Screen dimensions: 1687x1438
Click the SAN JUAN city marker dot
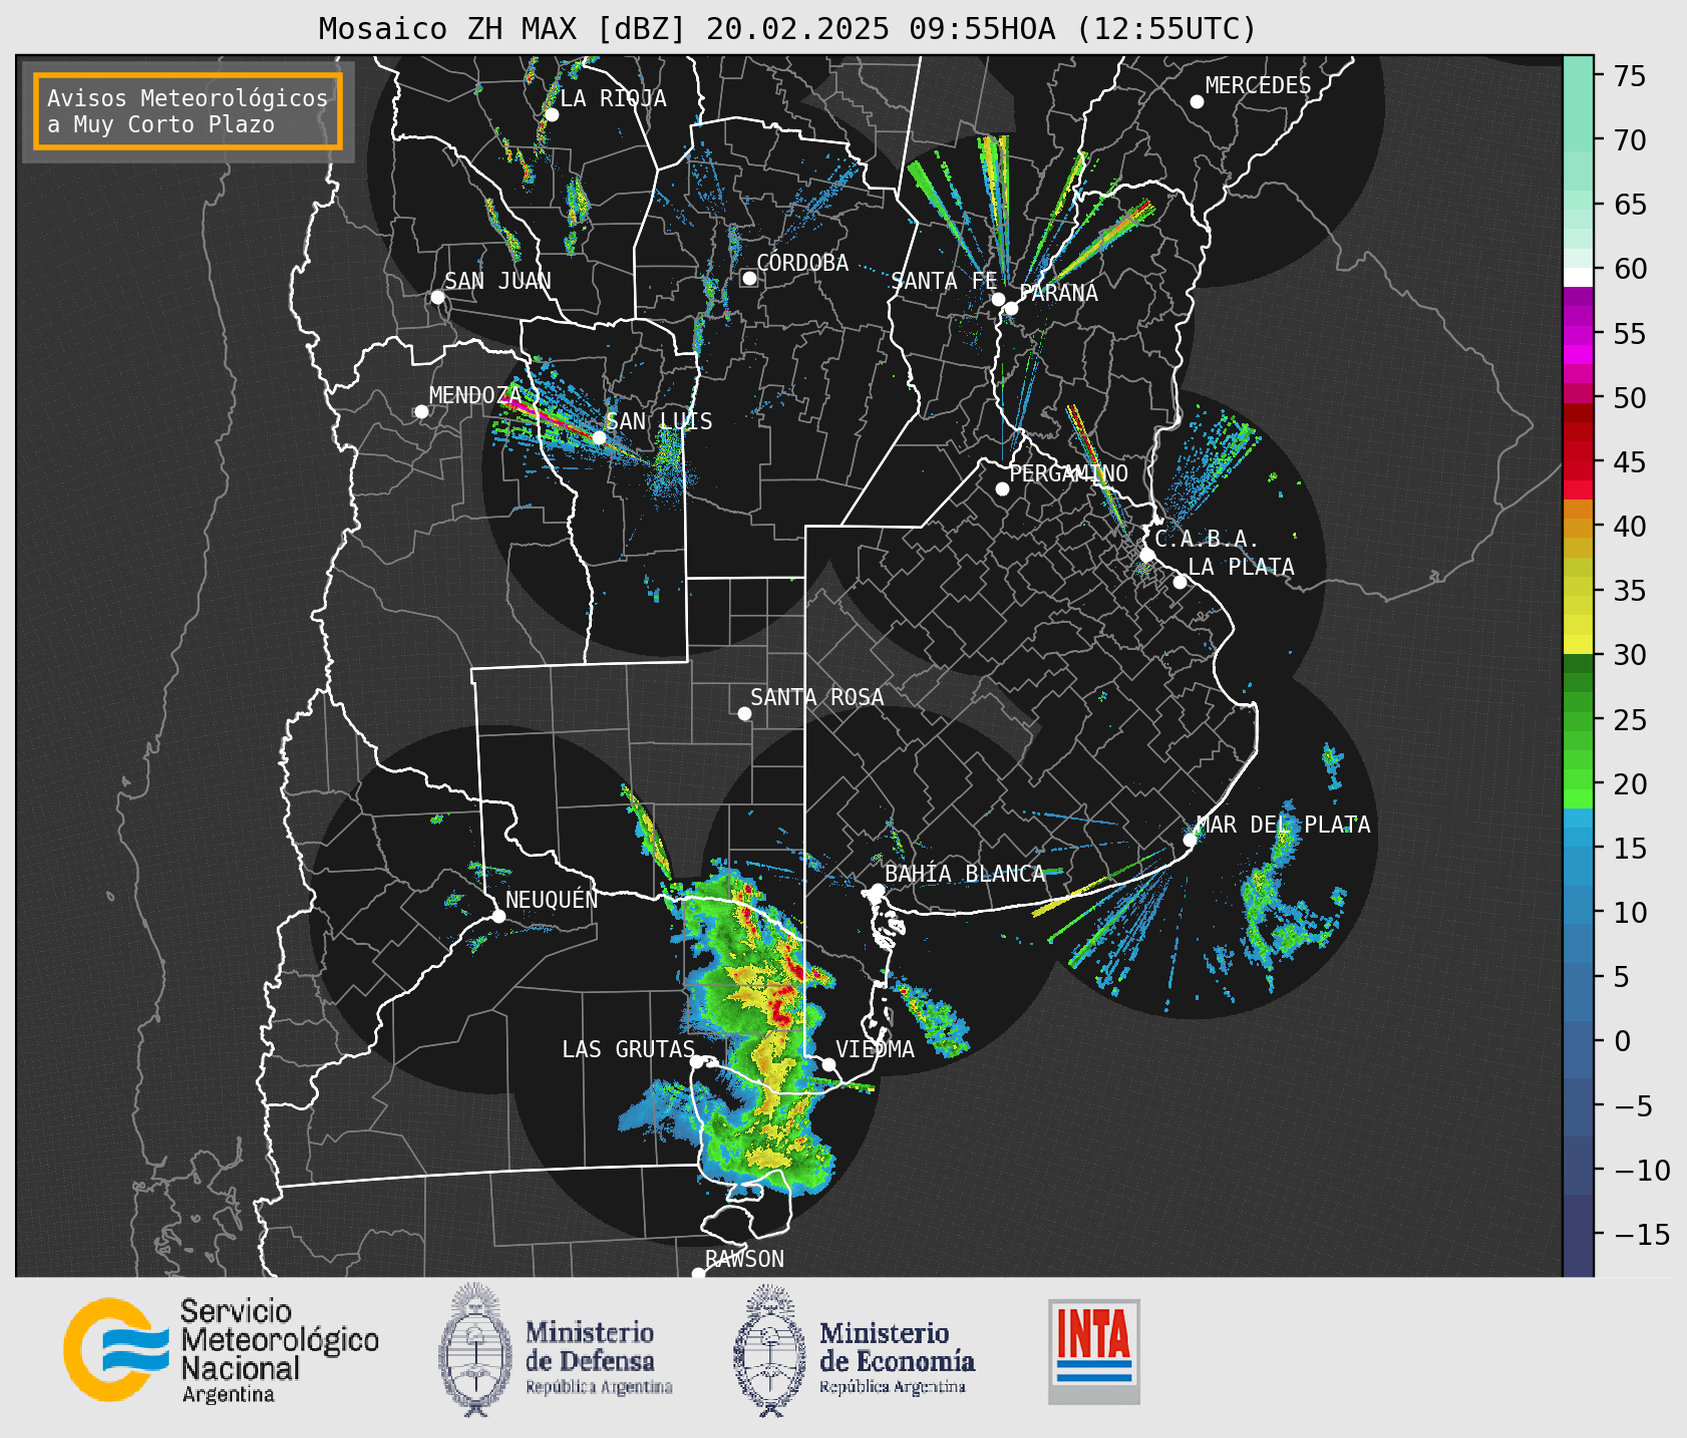(x=437, y=297)
